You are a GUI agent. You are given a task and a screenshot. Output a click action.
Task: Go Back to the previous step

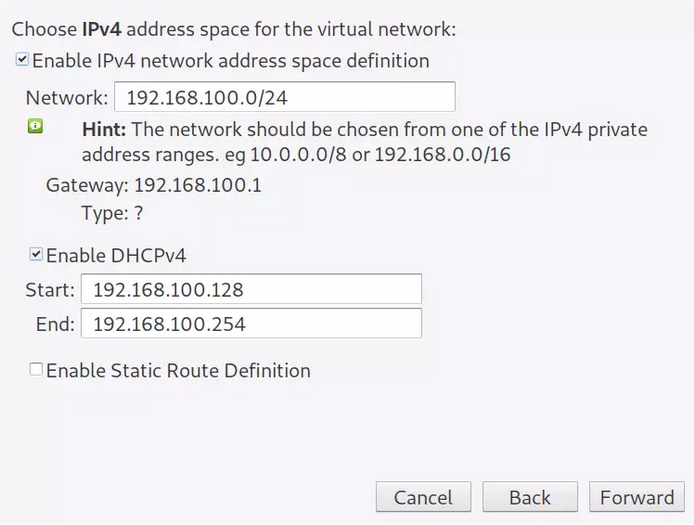coord(529,498)
